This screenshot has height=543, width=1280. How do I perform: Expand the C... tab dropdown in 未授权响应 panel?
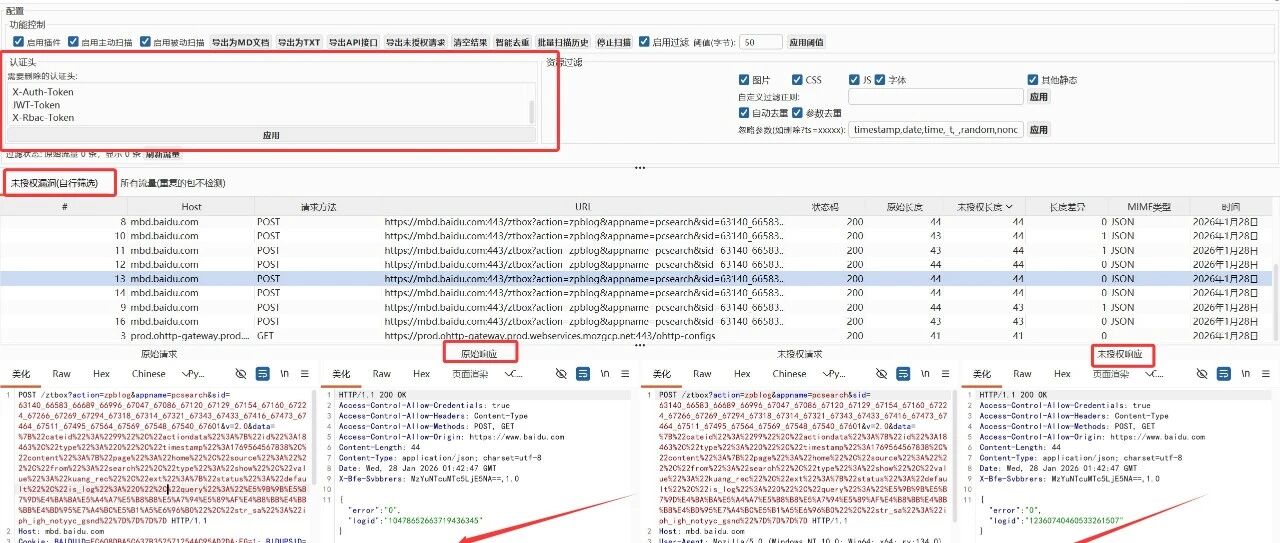(1156, 374)
